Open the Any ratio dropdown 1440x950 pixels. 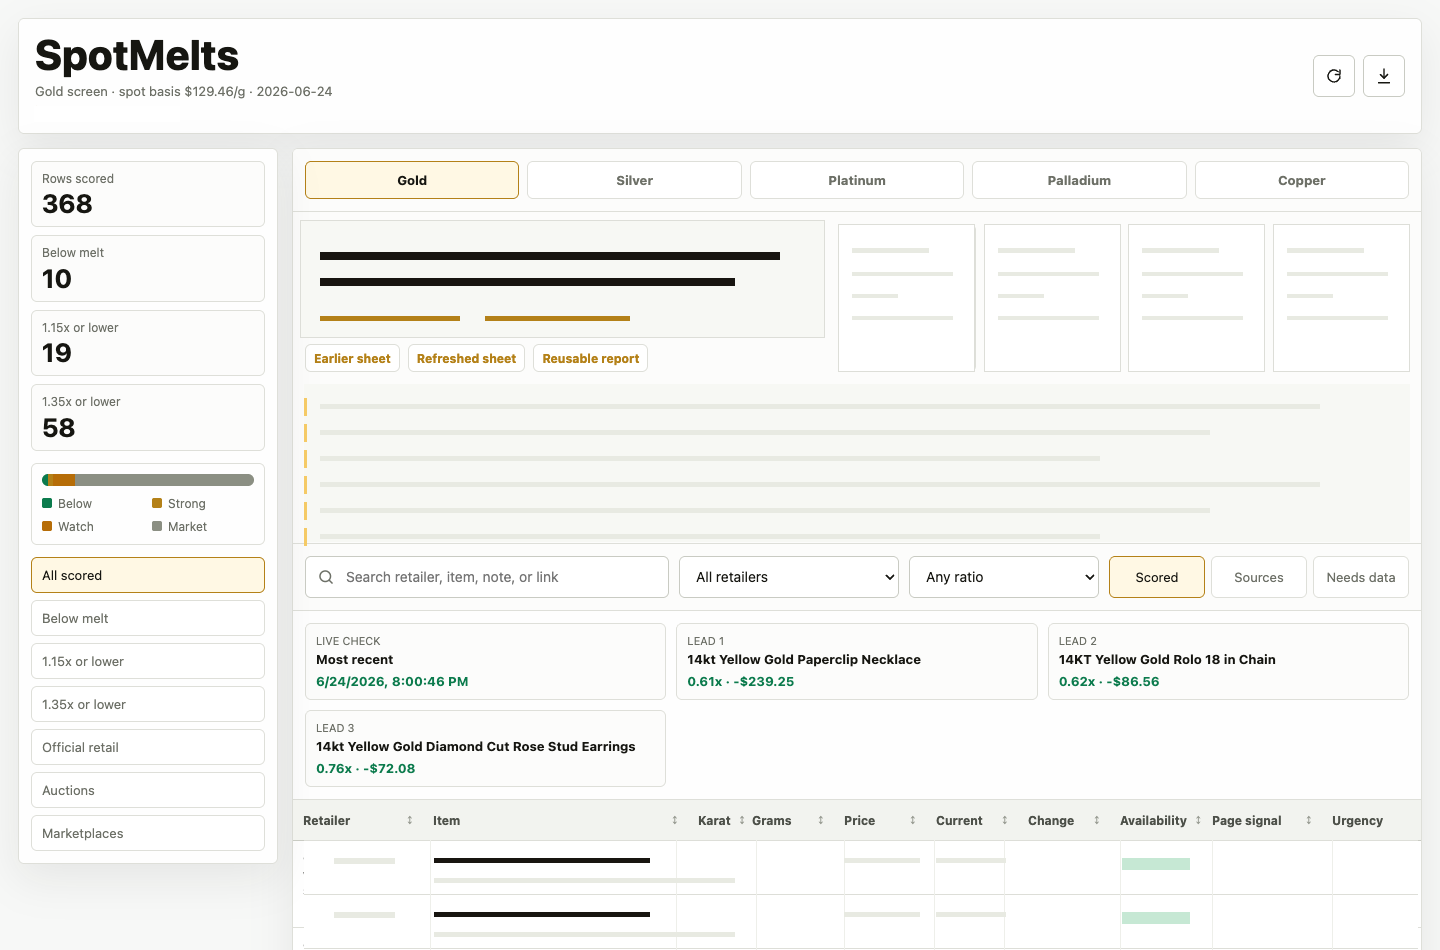pos(1004,577)
